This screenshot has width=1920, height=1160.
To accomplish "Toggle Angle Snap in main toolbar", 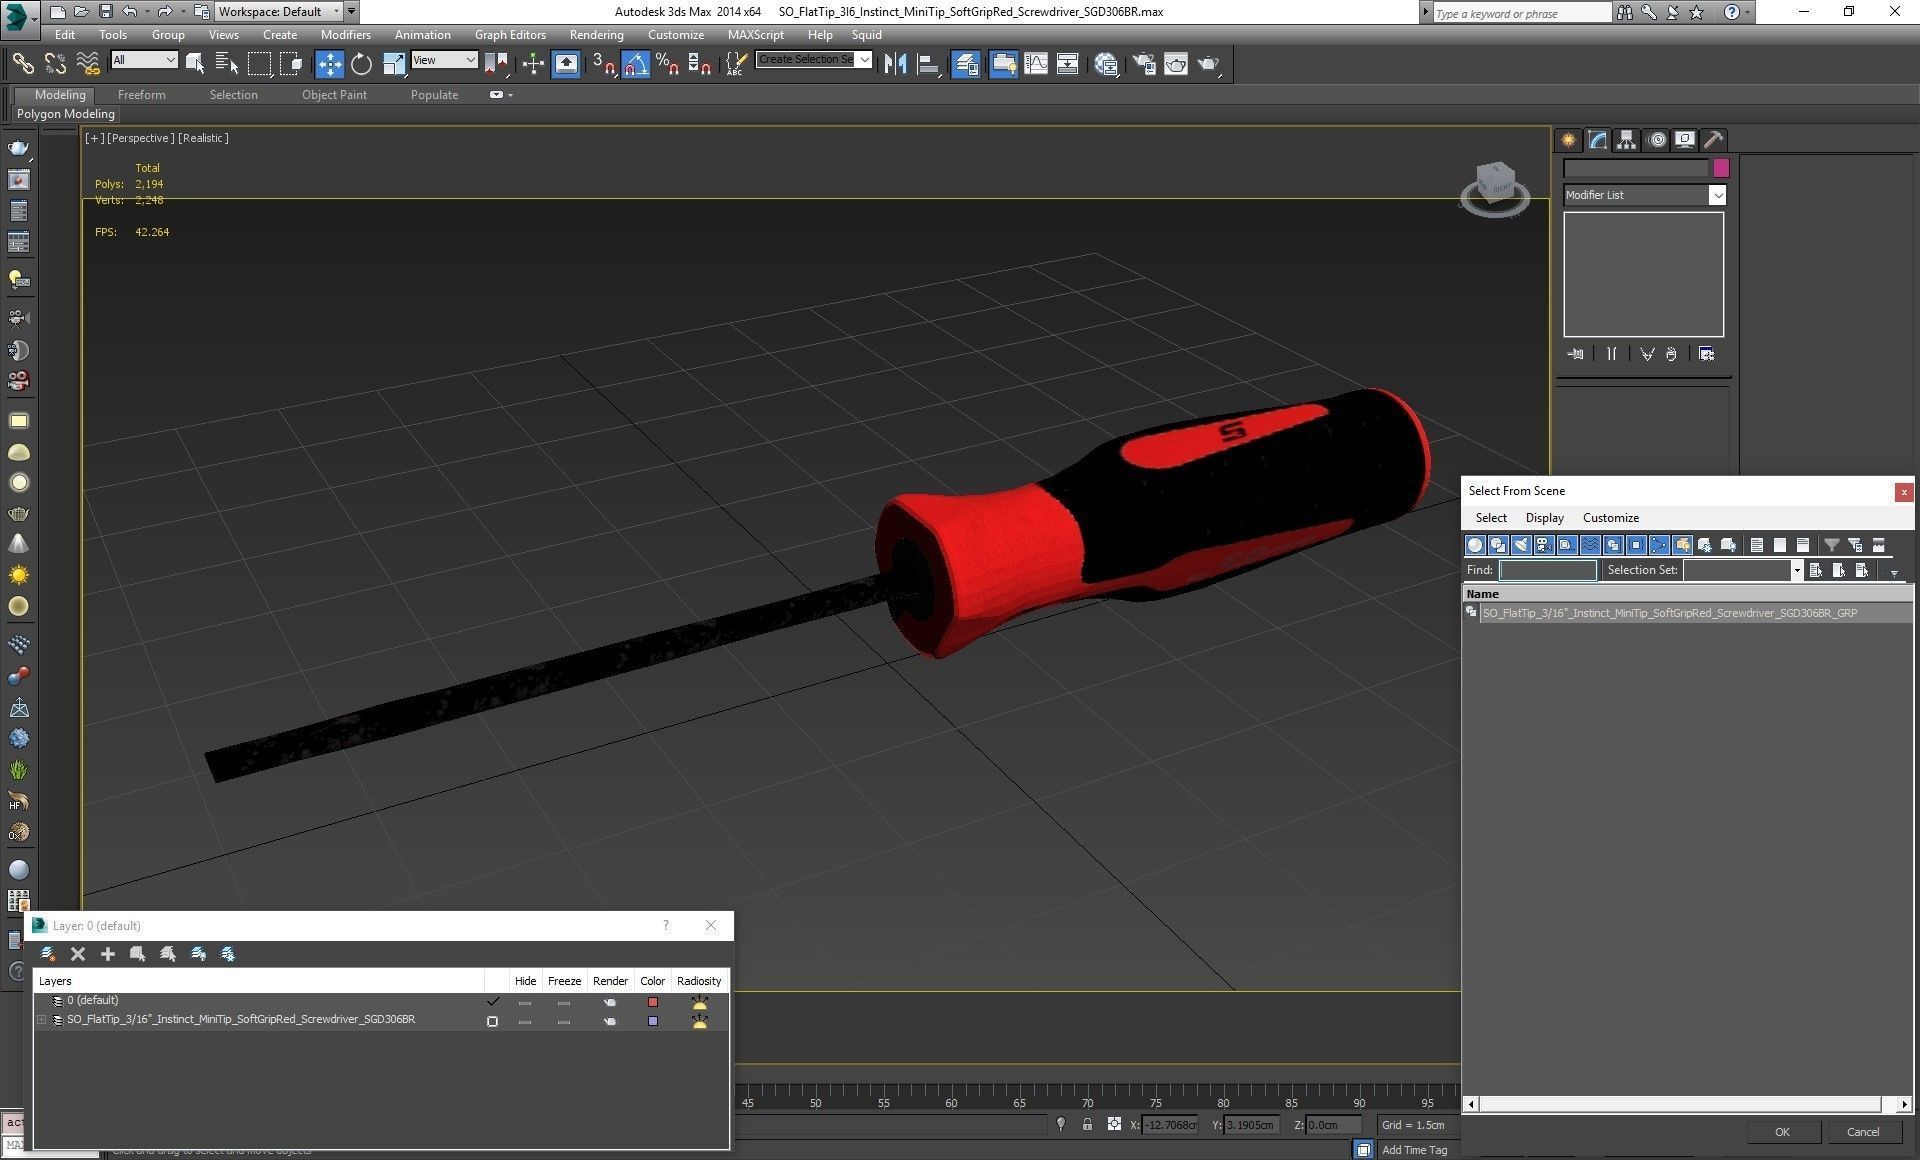I will pos(636,64).
